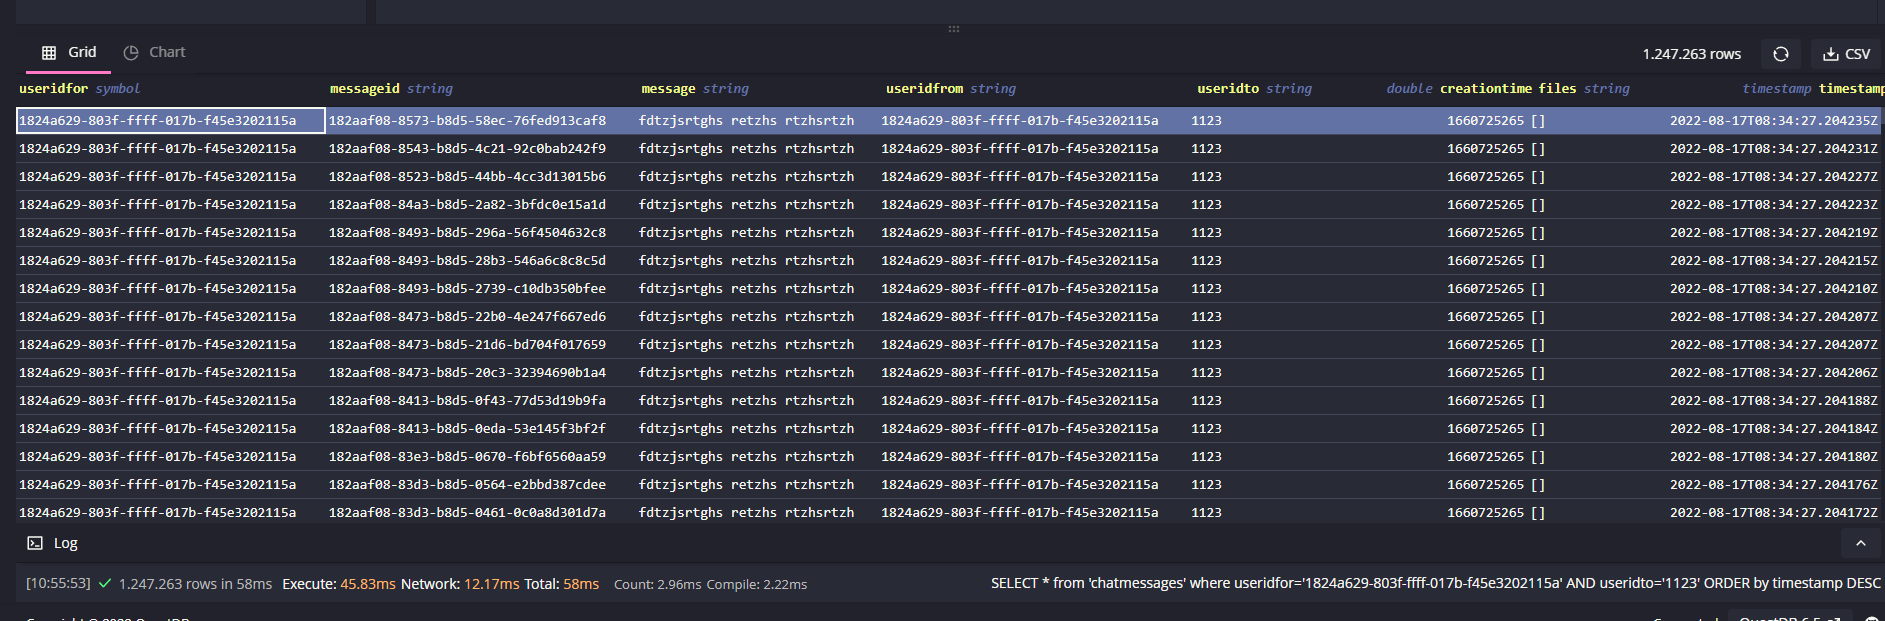1885x621 pixels.
Task: Select timestamp 2022-08-17T08:34:27.204235Z
Action: (1773, 120)
